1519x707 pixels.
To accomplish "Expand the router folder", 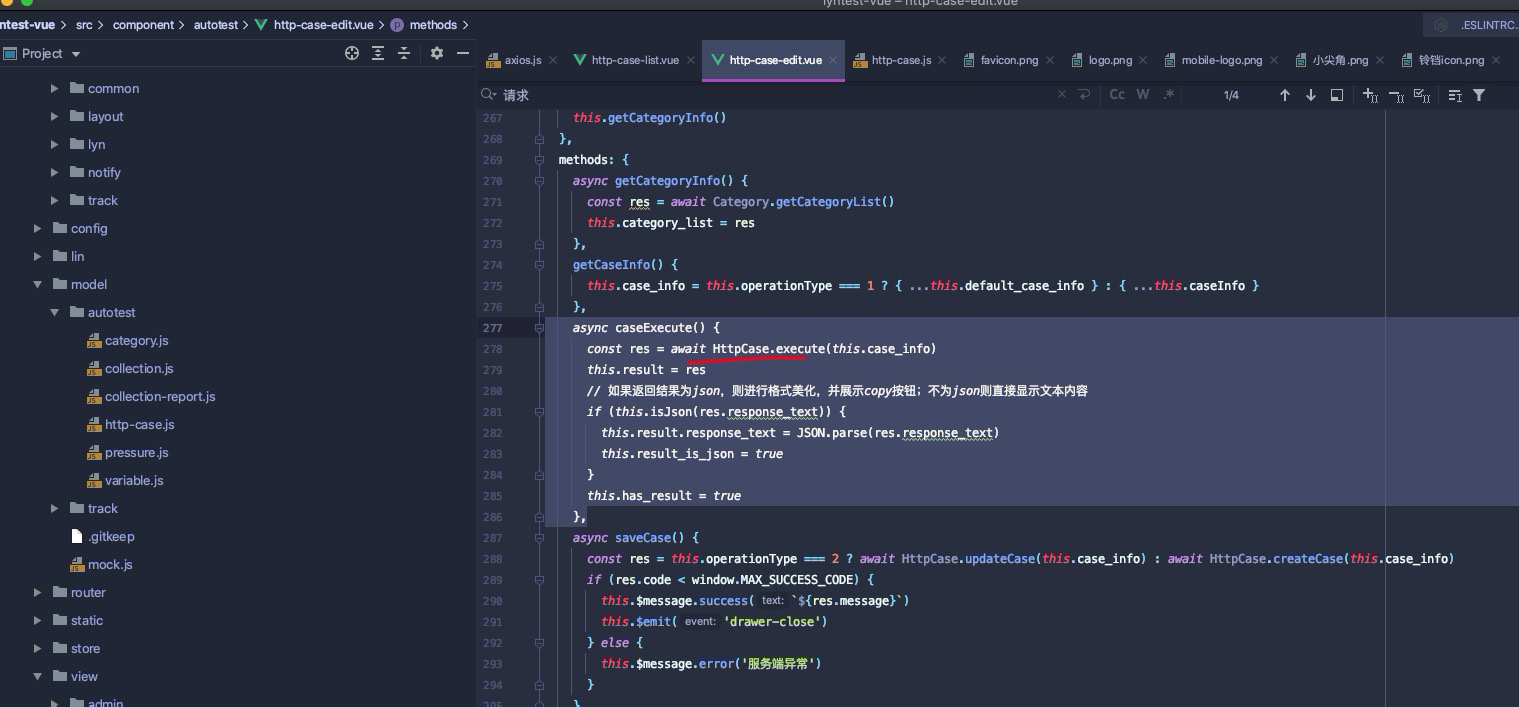I will [37, 592].
